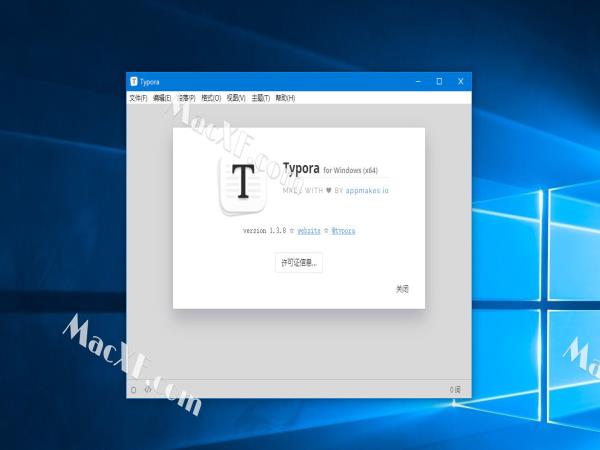Follow the website link
This screenshot has height=450, width=600.
(309, 231)
